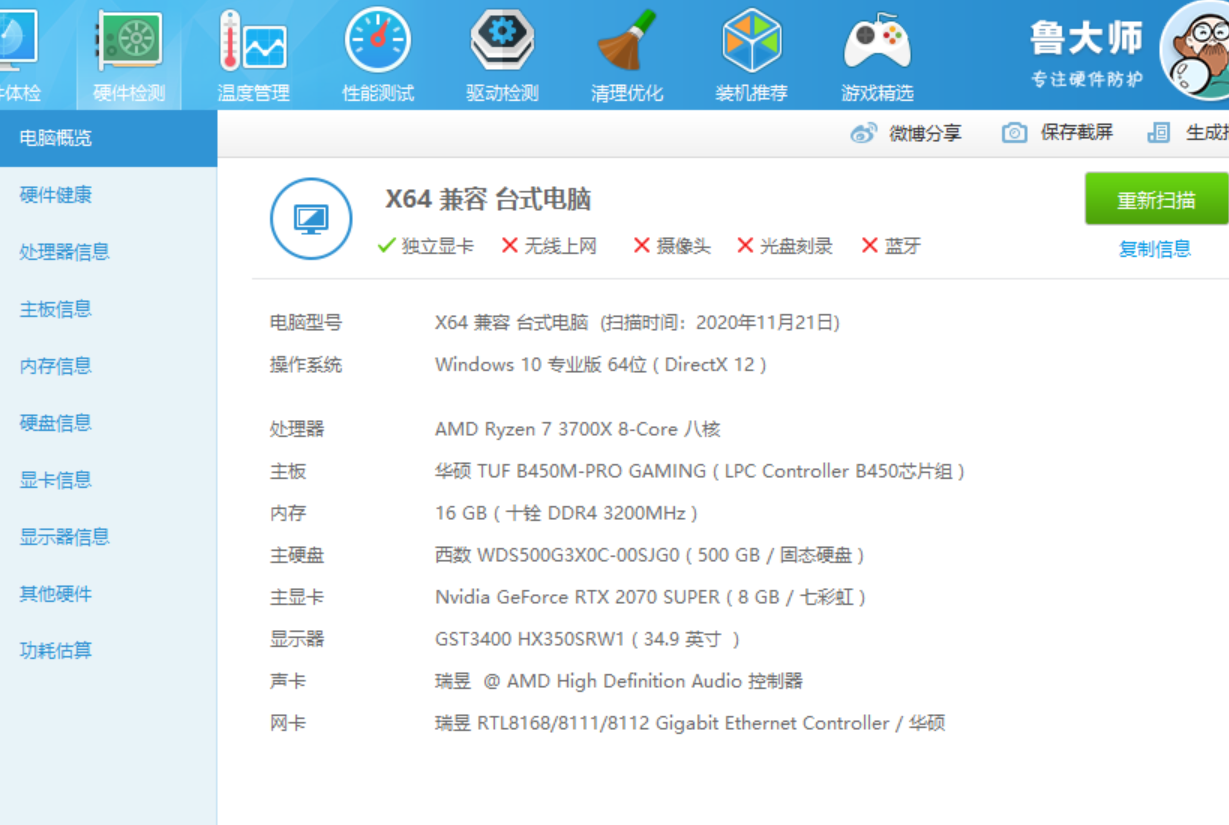Click the green 重新扫描 button

[x=1157, y=199]
